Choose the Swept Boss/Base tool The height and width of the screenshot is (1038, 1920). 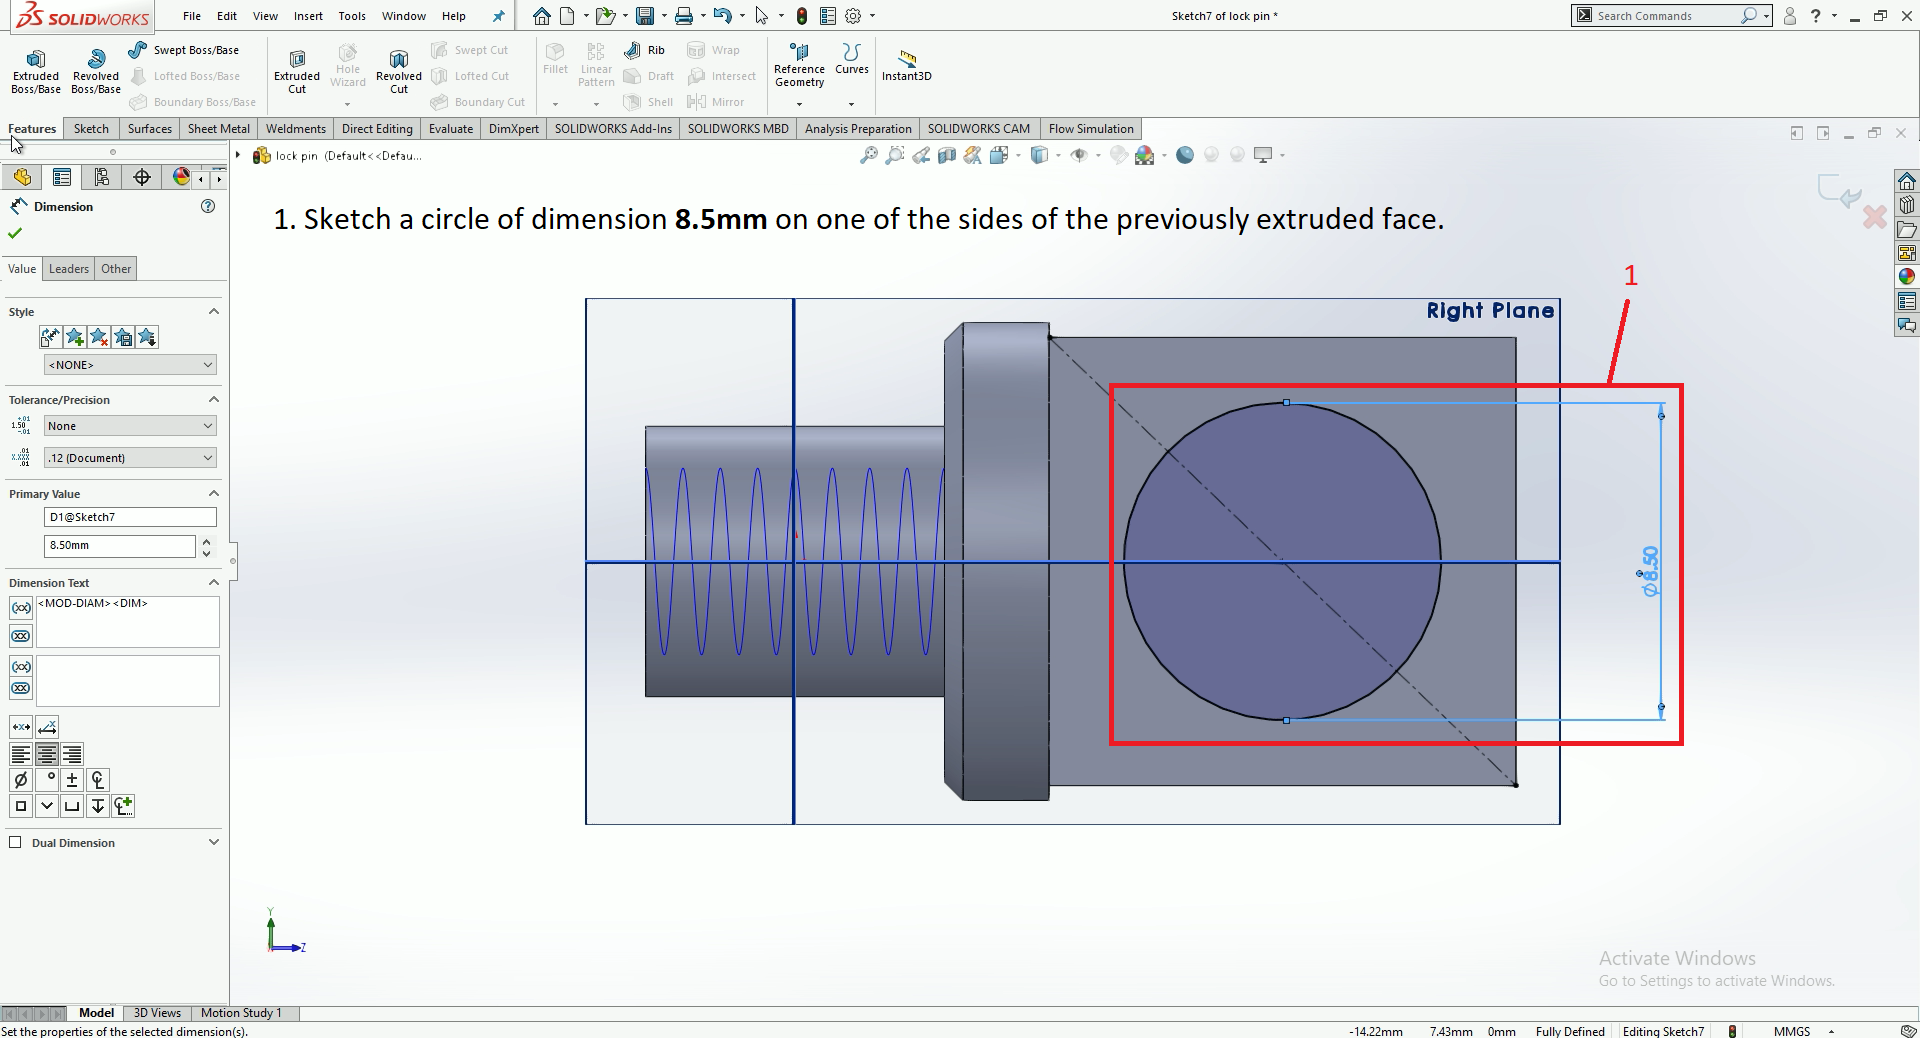[184, 50]
